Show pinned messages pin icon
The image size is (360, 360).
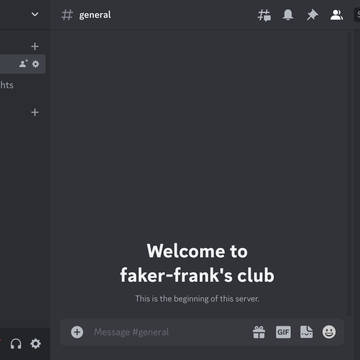point(312,15)
